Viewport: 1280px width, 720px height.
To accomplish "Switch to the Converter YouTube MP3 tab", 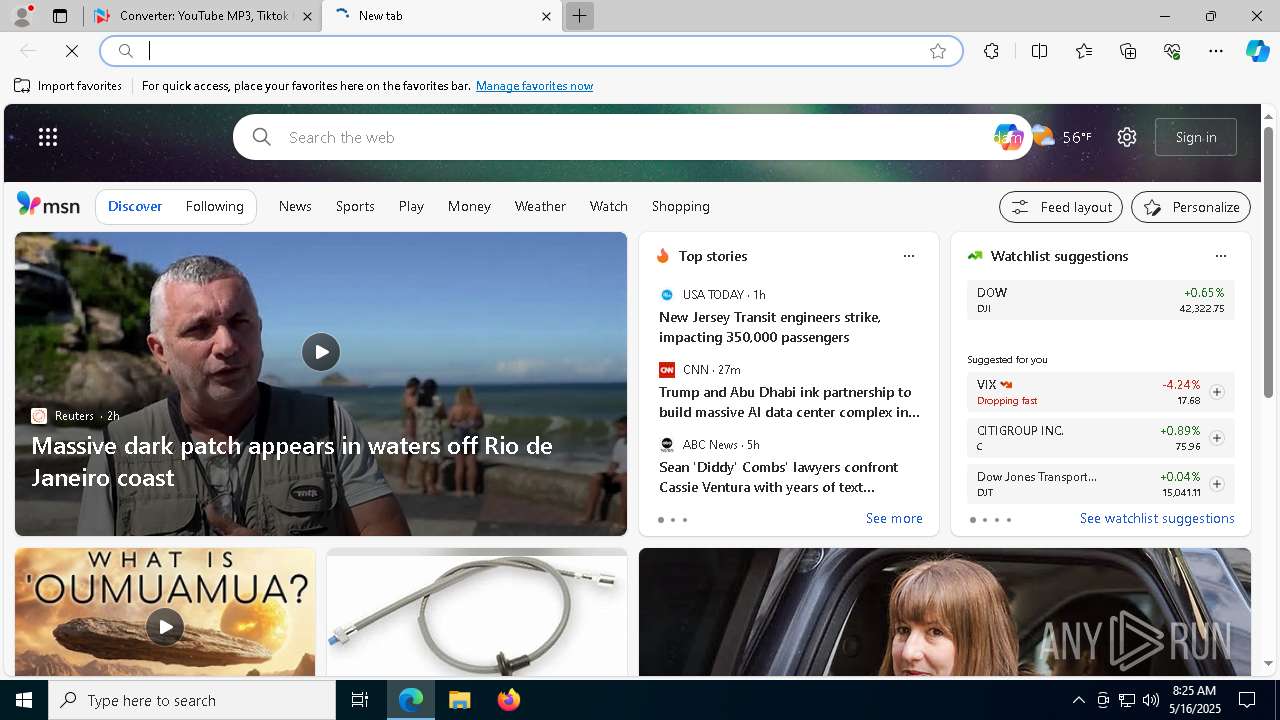I will 203,16.
